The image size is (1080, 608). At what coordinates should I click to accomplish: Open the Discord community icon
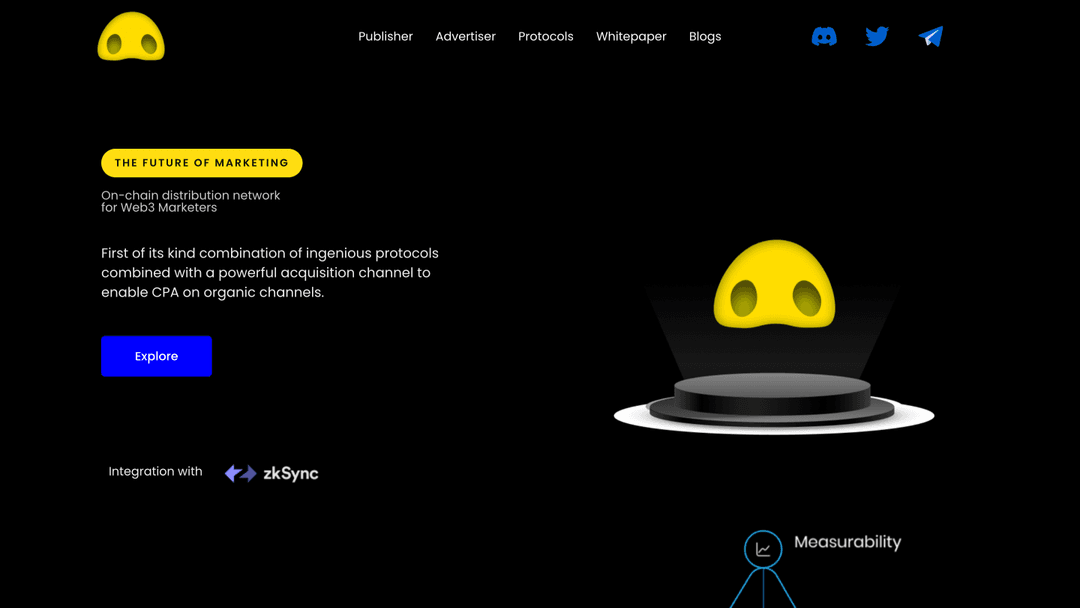click(x=824, y=37)
